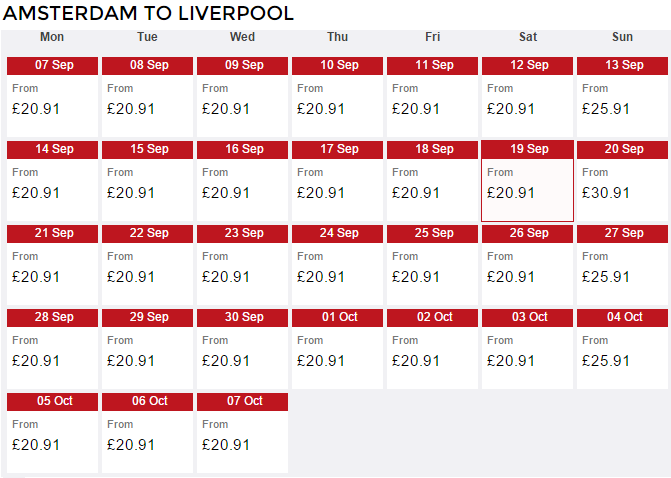
Task: Click the 18 Sep Friday fare
Action: 432,181
